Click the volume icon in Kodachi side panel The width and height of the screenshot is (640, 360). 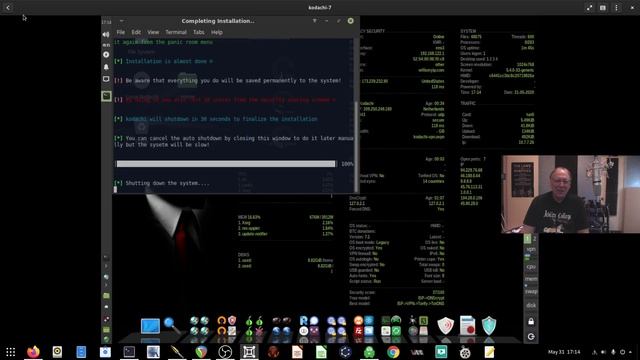106,35
